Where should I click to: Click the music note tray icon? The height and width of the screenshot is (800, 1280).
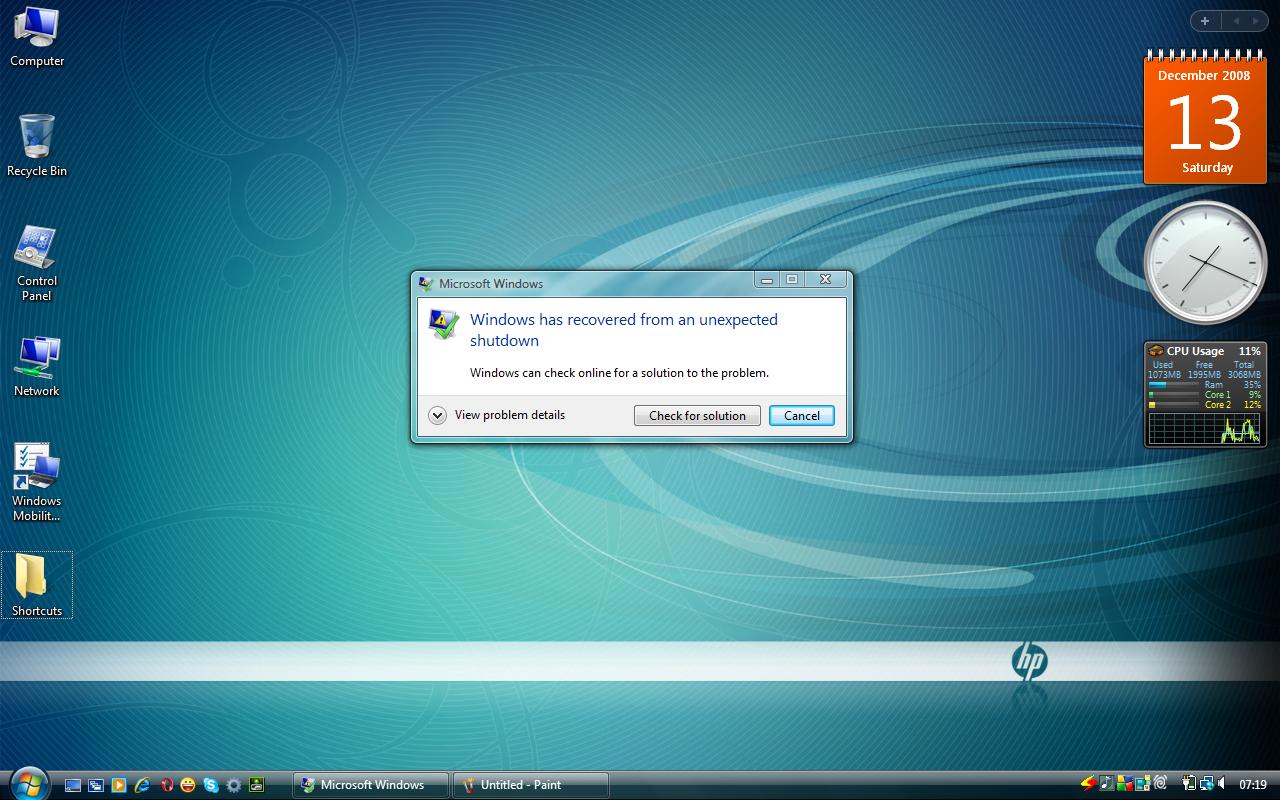click(1107, 783)
